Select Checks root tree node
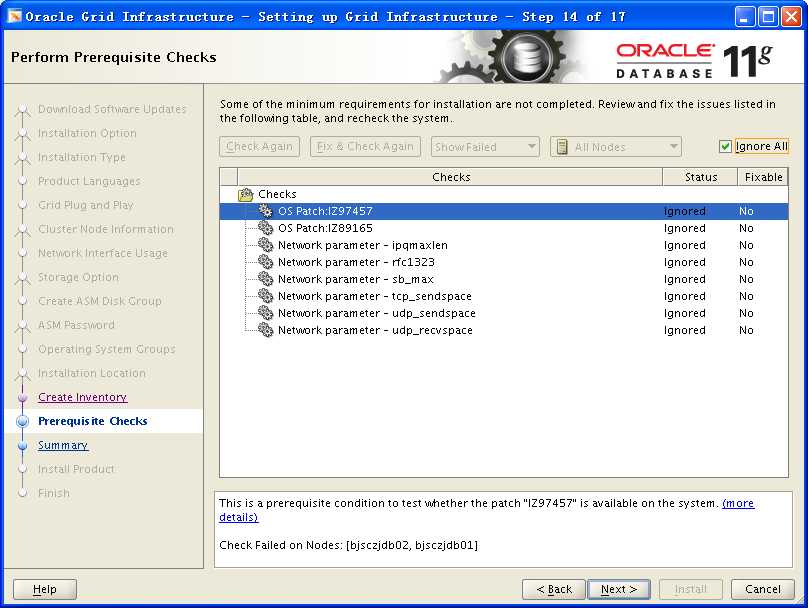 (277, 194)
